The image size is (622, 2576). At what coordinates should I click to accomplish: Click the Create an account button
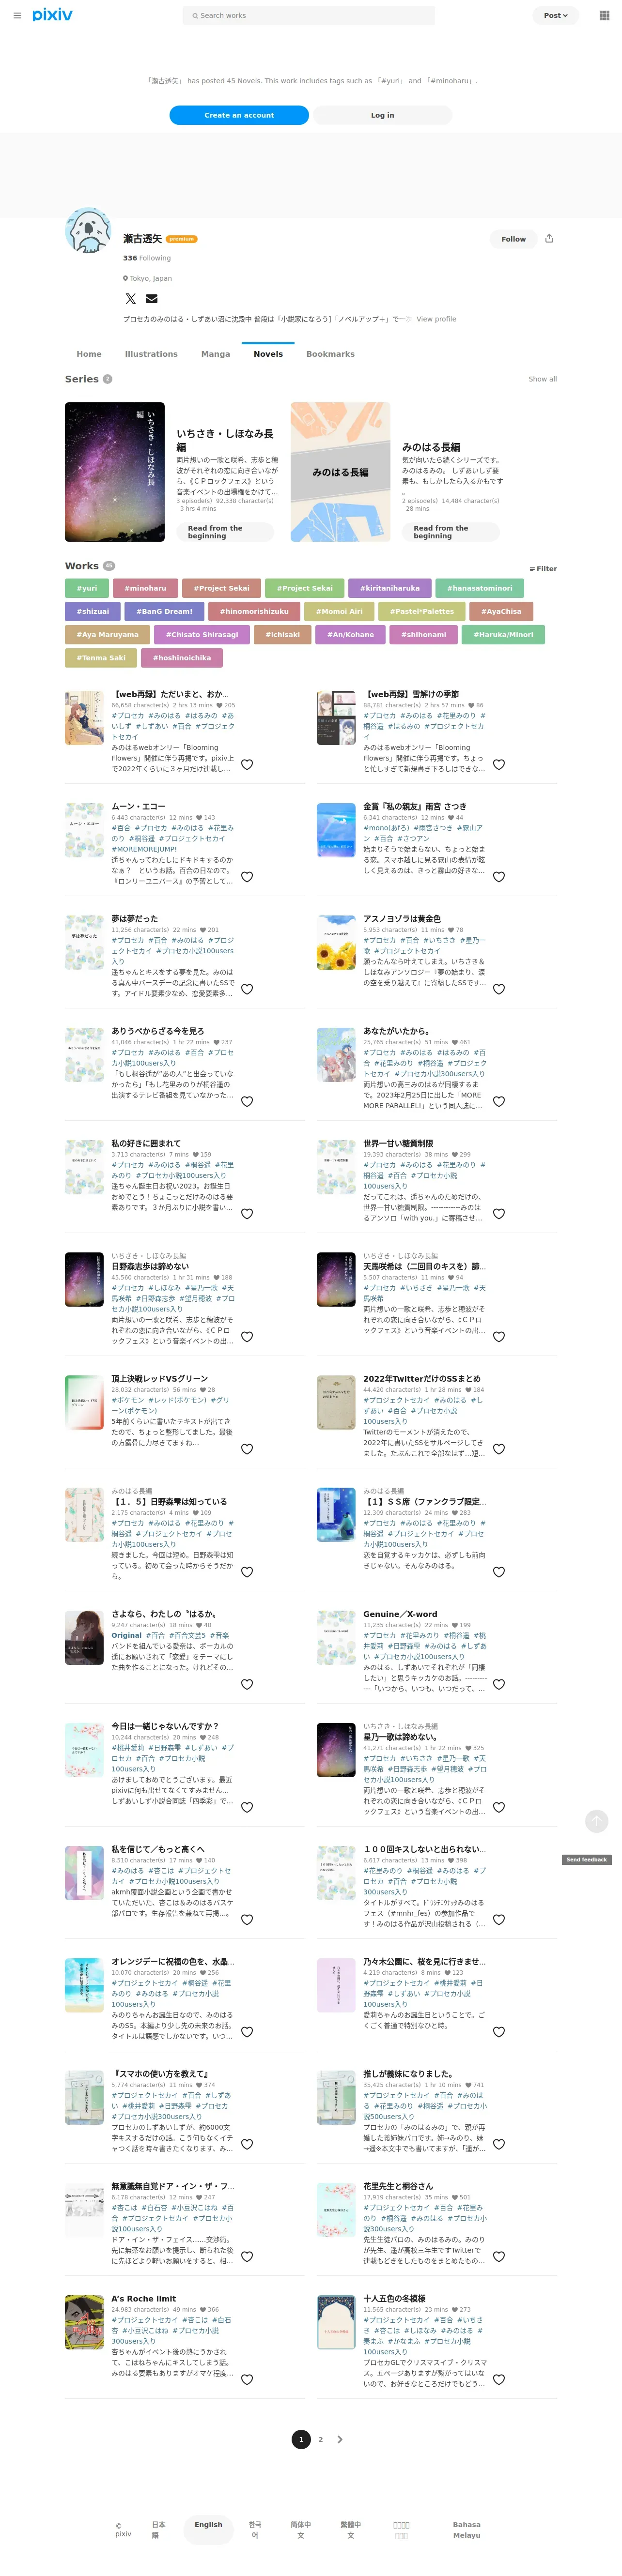239,115
